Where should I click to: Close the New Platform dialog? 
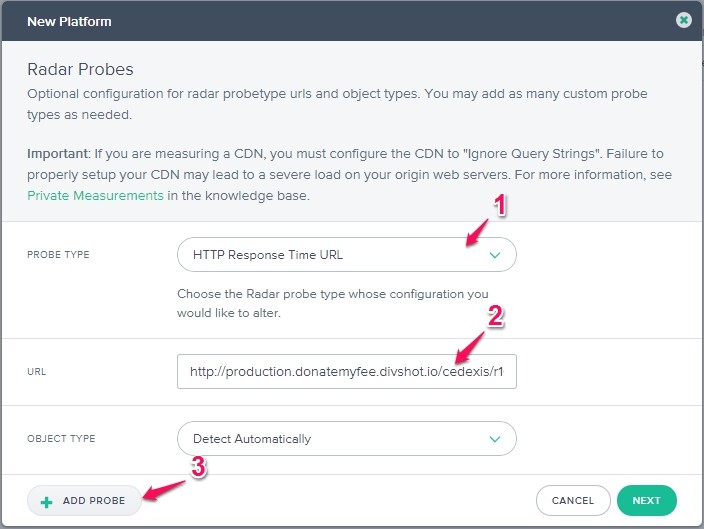coord(683,20)
